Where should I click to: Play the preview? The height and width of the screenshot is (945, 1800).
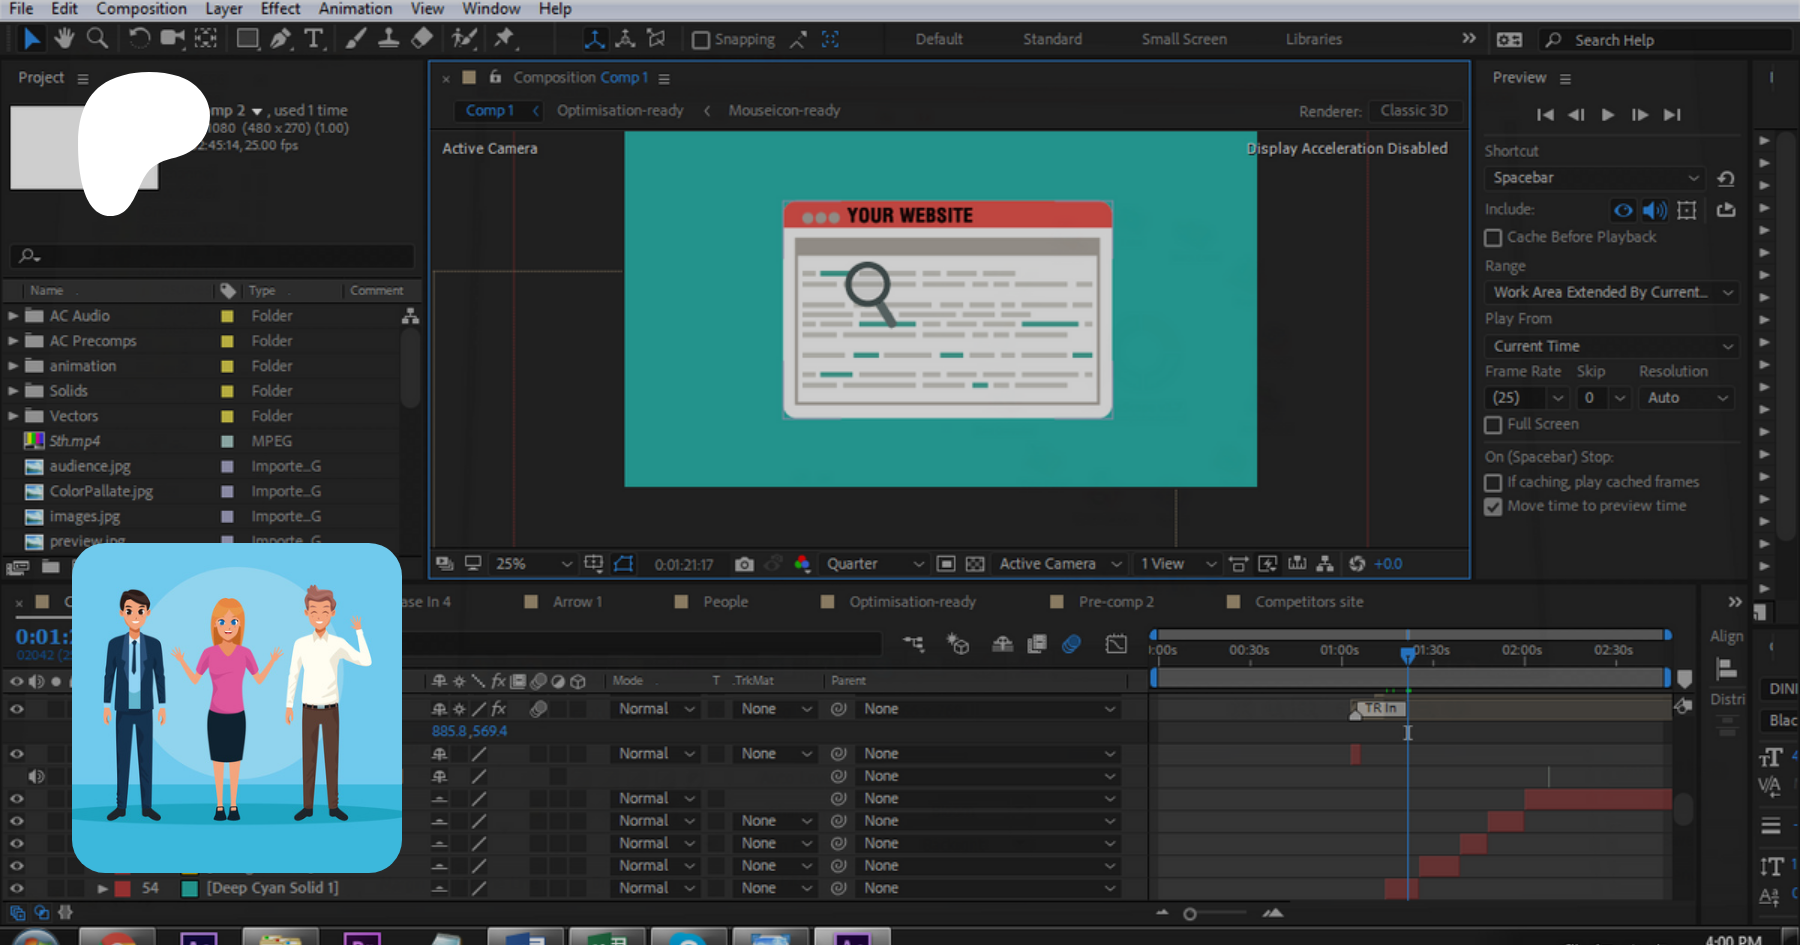point(1608,115)
